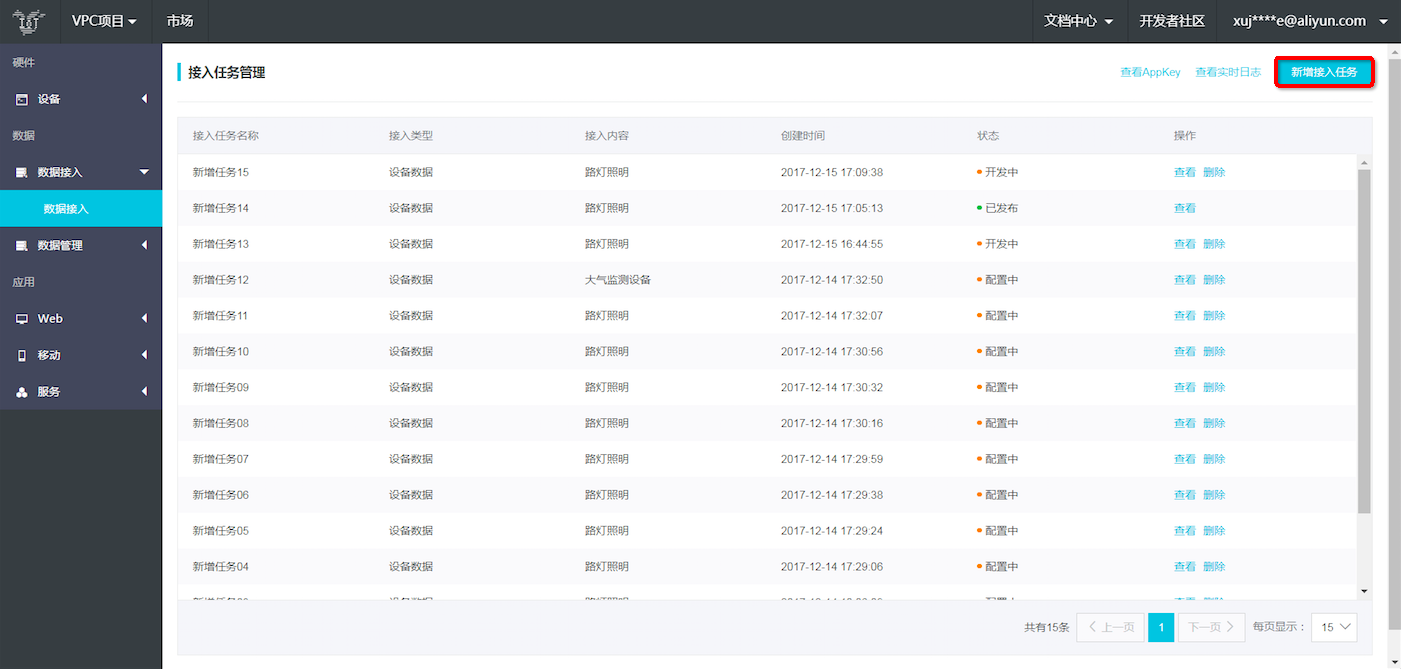Click 删除 for 新增任务05
Screen dimensions: 1401x669
click(x=1214, y=531)
